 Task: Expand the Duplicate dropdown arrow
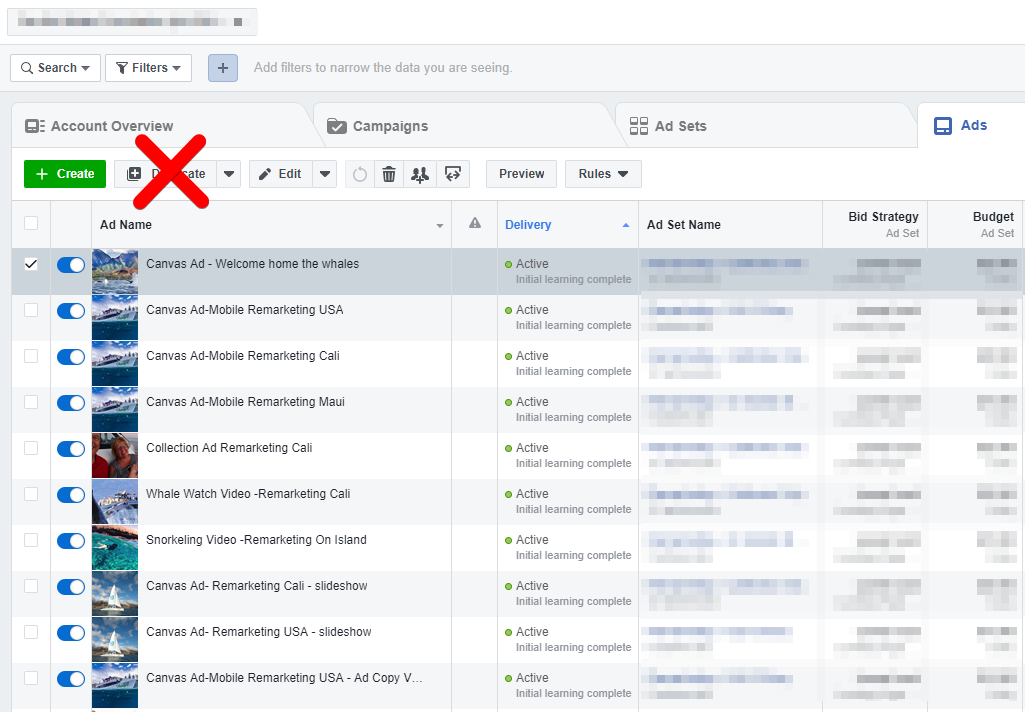pyautogui.click(x=230, y=174)
